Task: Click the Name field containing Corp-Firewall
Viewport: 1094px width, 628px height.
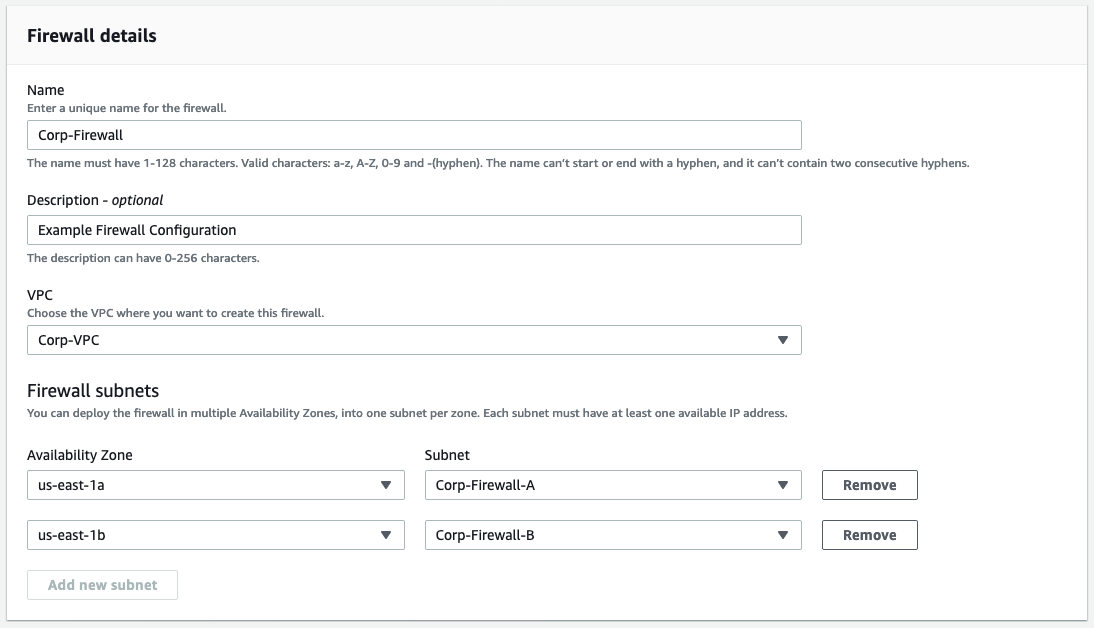Action: pos(414,134)
